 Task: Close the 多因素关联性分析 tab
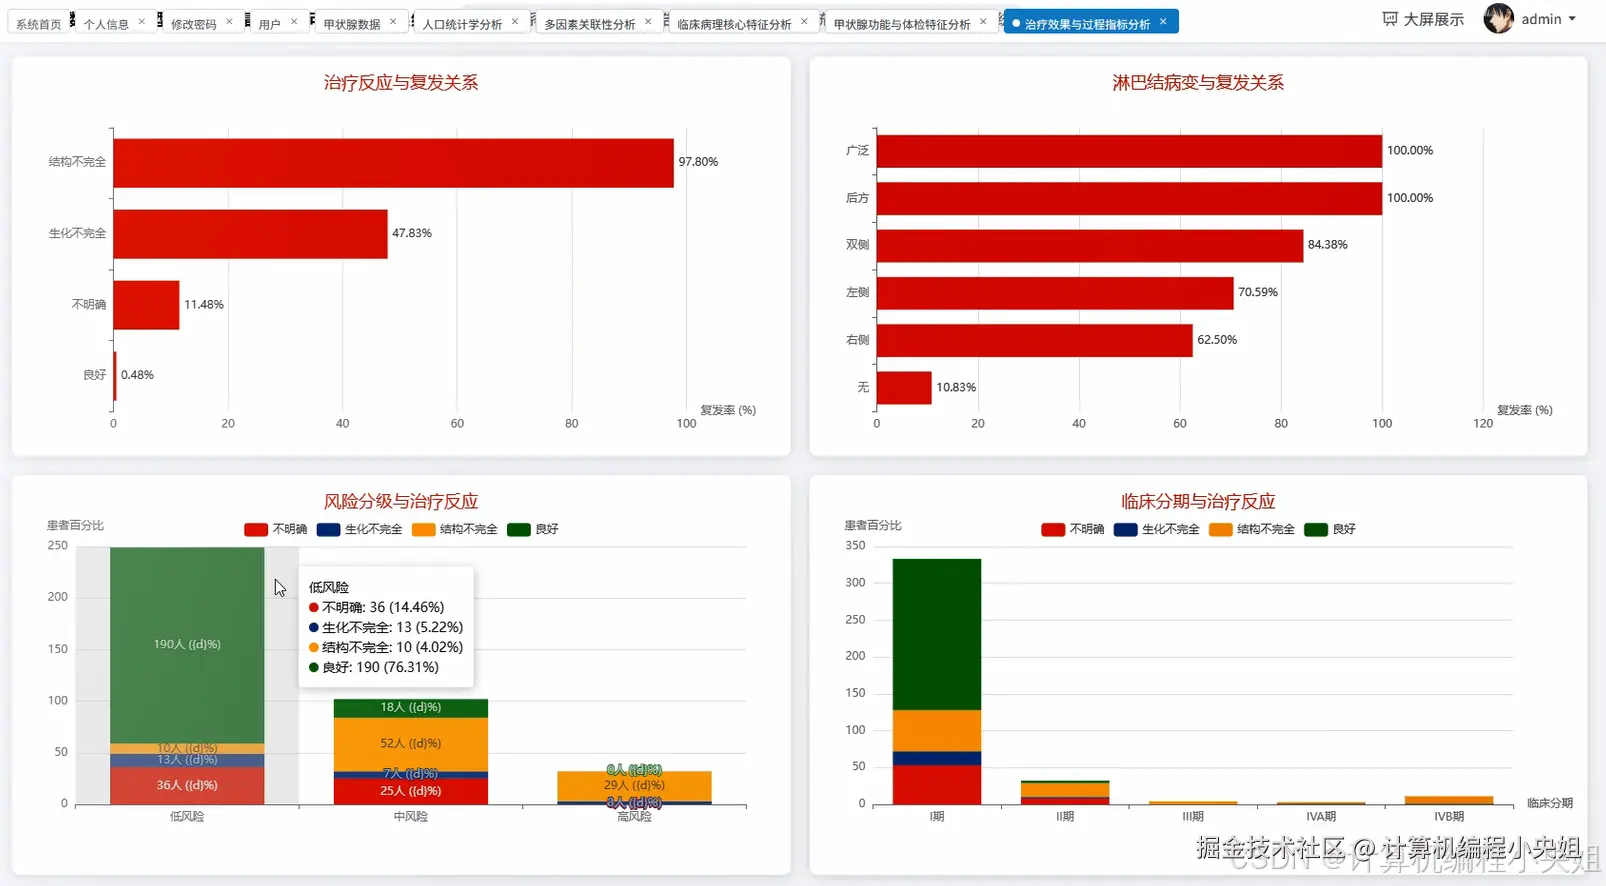click(648, 21)
